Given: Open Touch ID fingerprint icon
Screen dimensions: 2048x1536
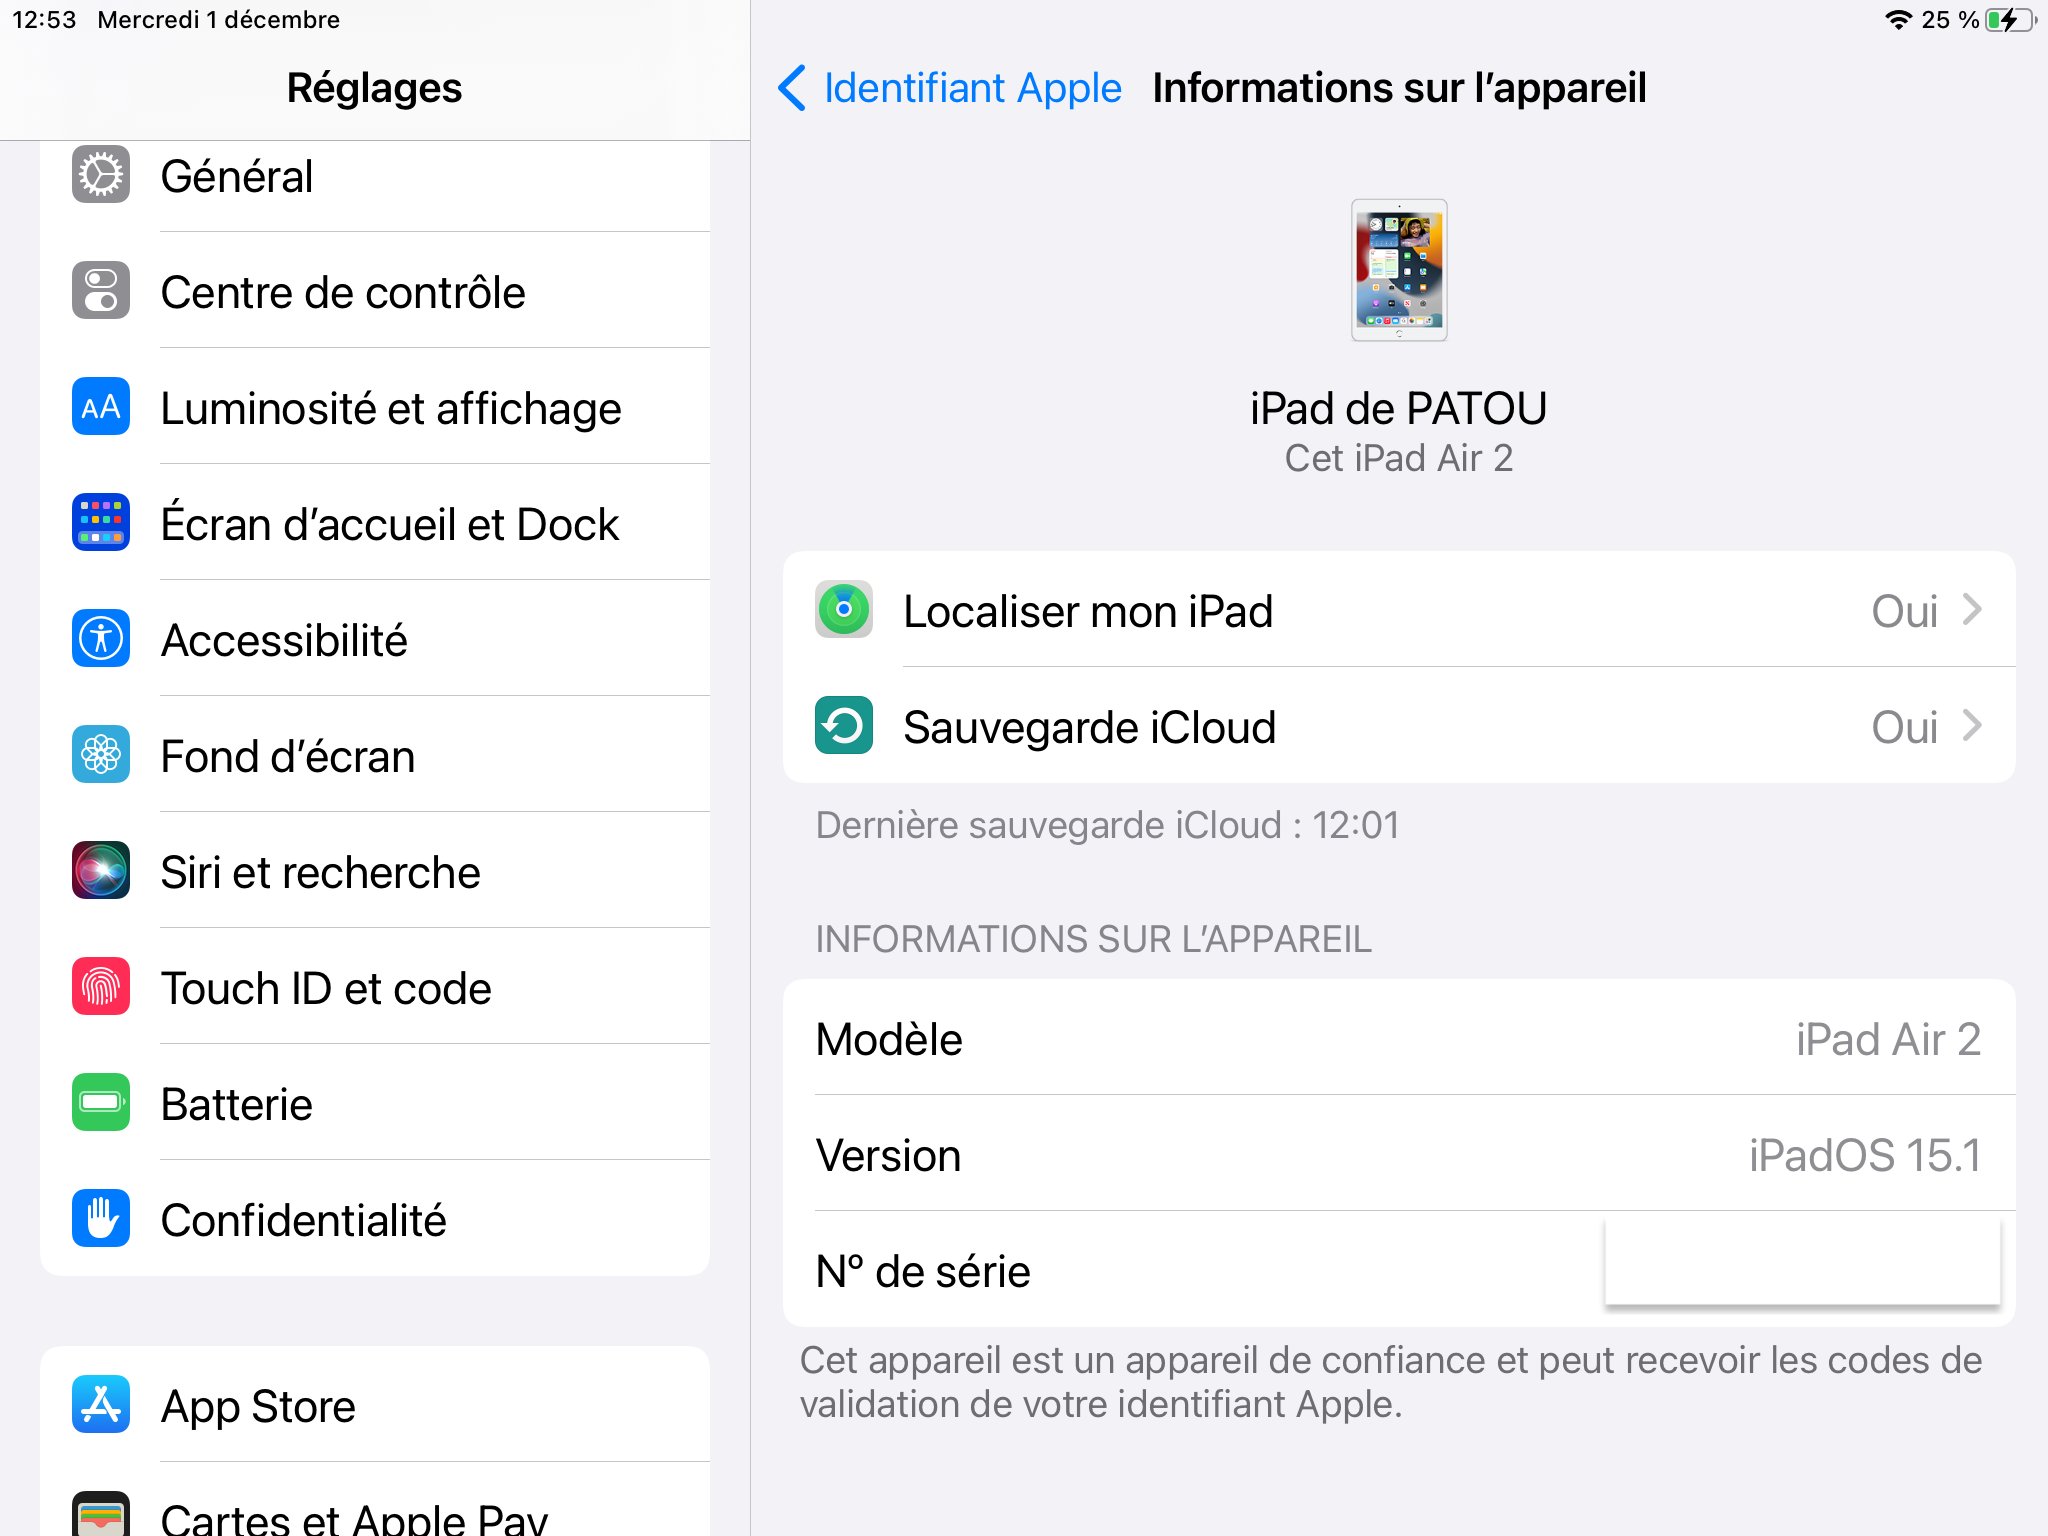Looking at the screenshot, I should (101, 987).
